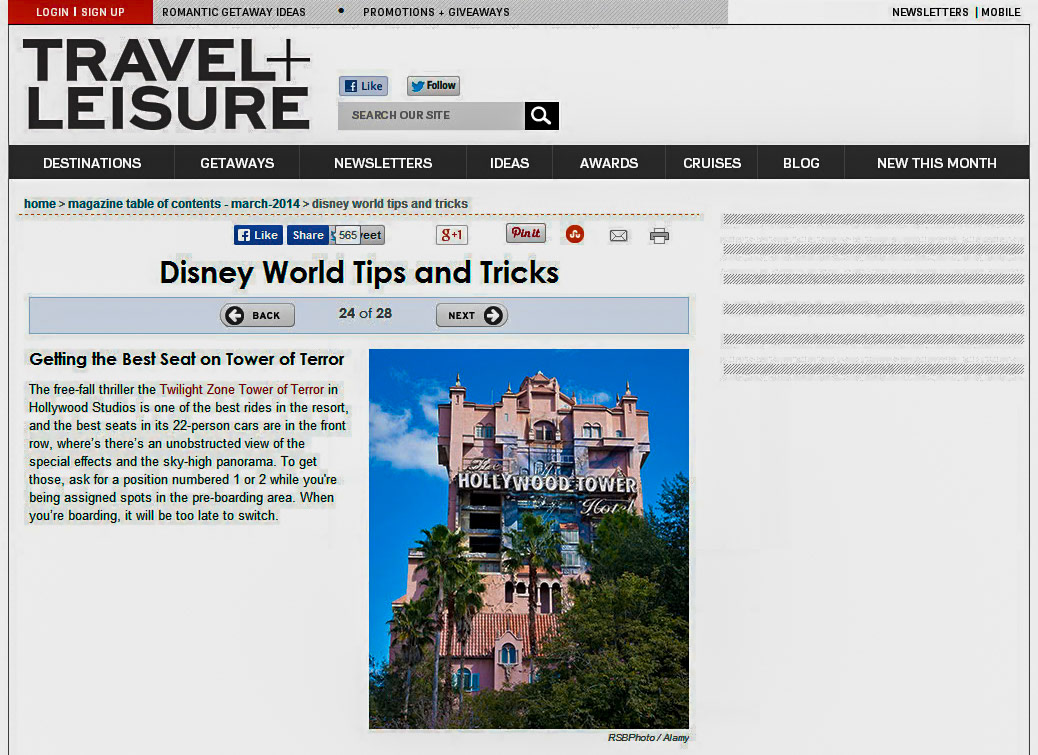Viewport: 1038px width, 755px height.
Task: Open Promotions + Giveaways link
Action: coord(436,12)
